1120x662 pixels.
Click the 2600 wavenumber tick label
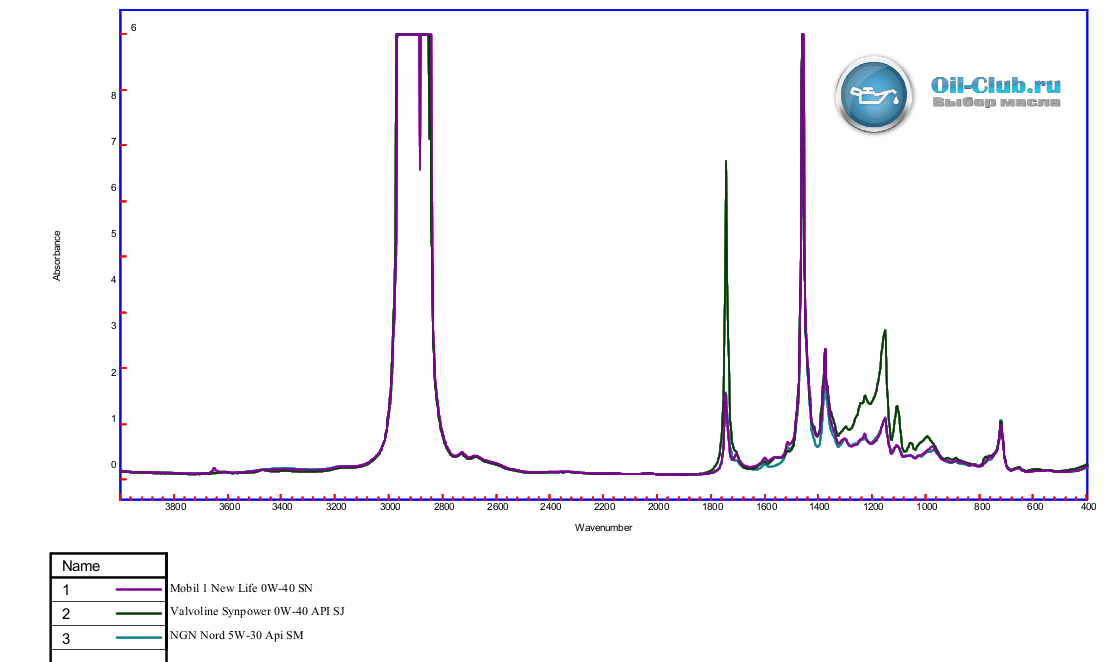coord(498,507)
